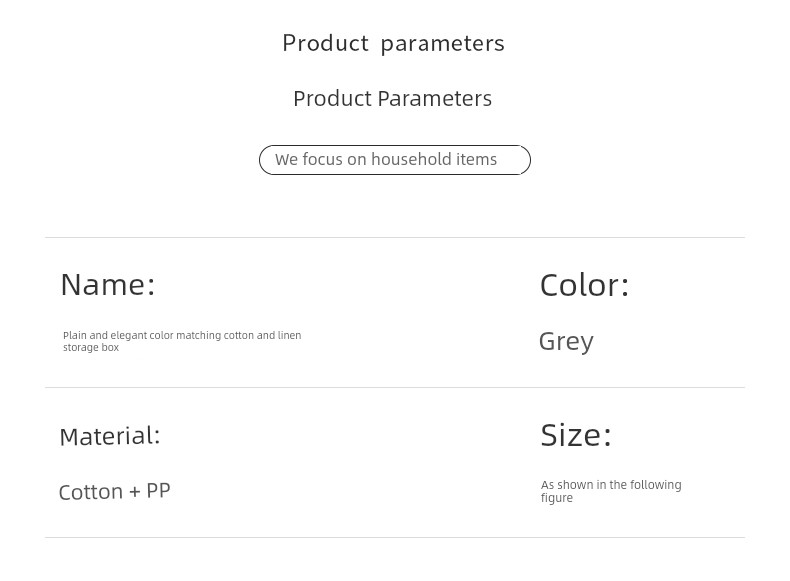790x581 pixels.
Task: Select the 'Color:' label
Action: (x=584, y=285)
